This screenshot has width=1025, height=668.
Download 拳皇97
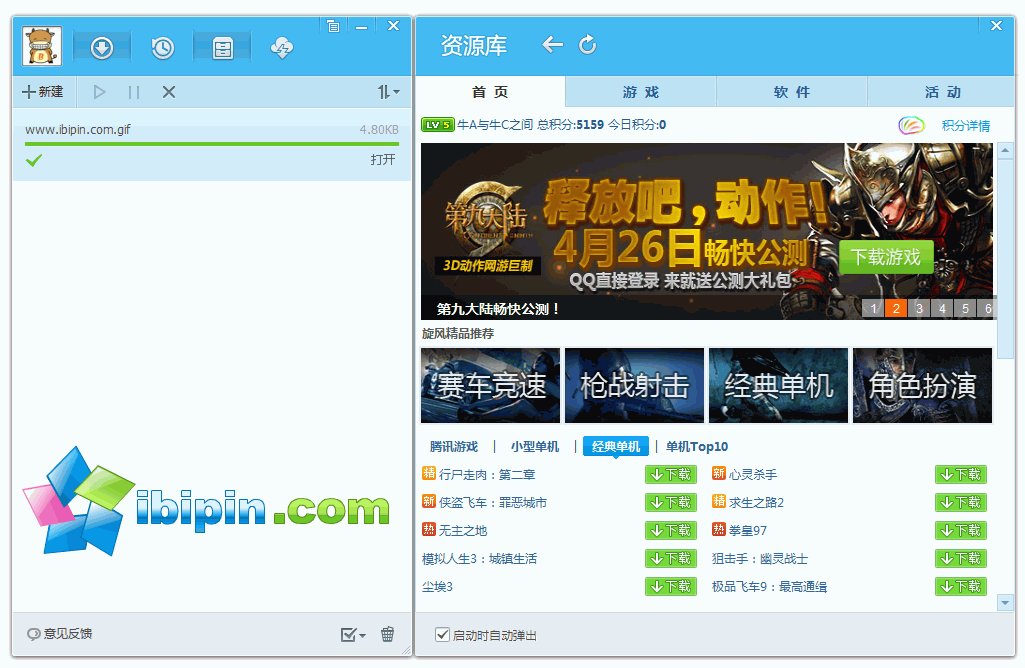pos(961,531)
